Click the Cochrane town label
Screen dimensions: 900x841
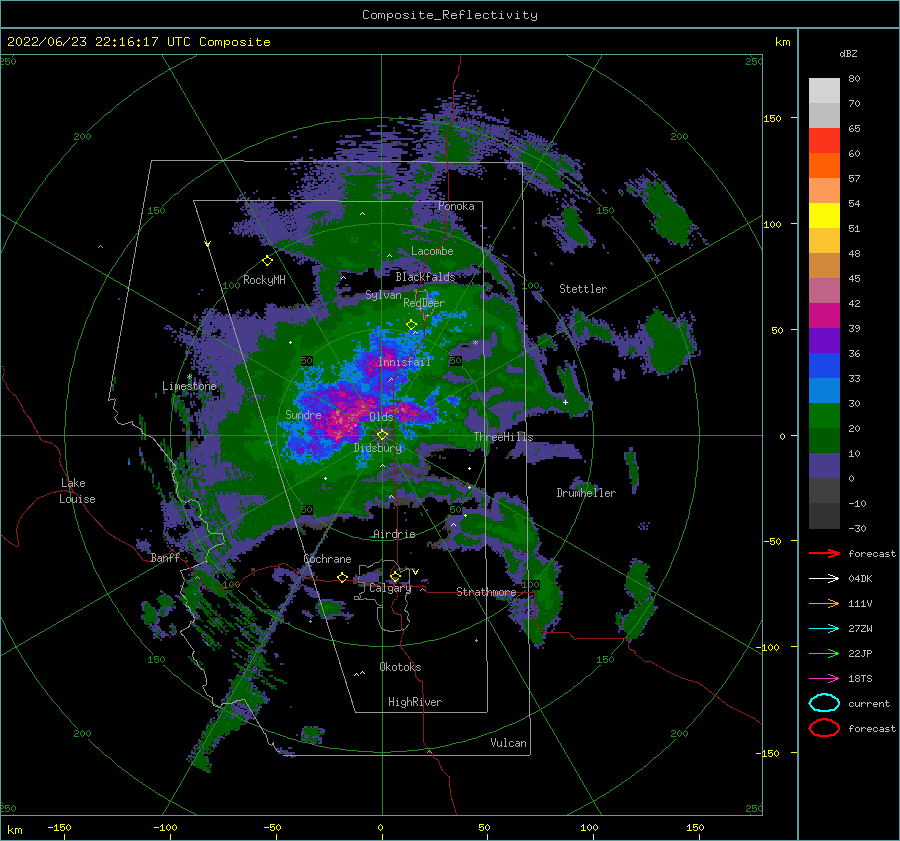pyautogui.click(x=327, y=559)
